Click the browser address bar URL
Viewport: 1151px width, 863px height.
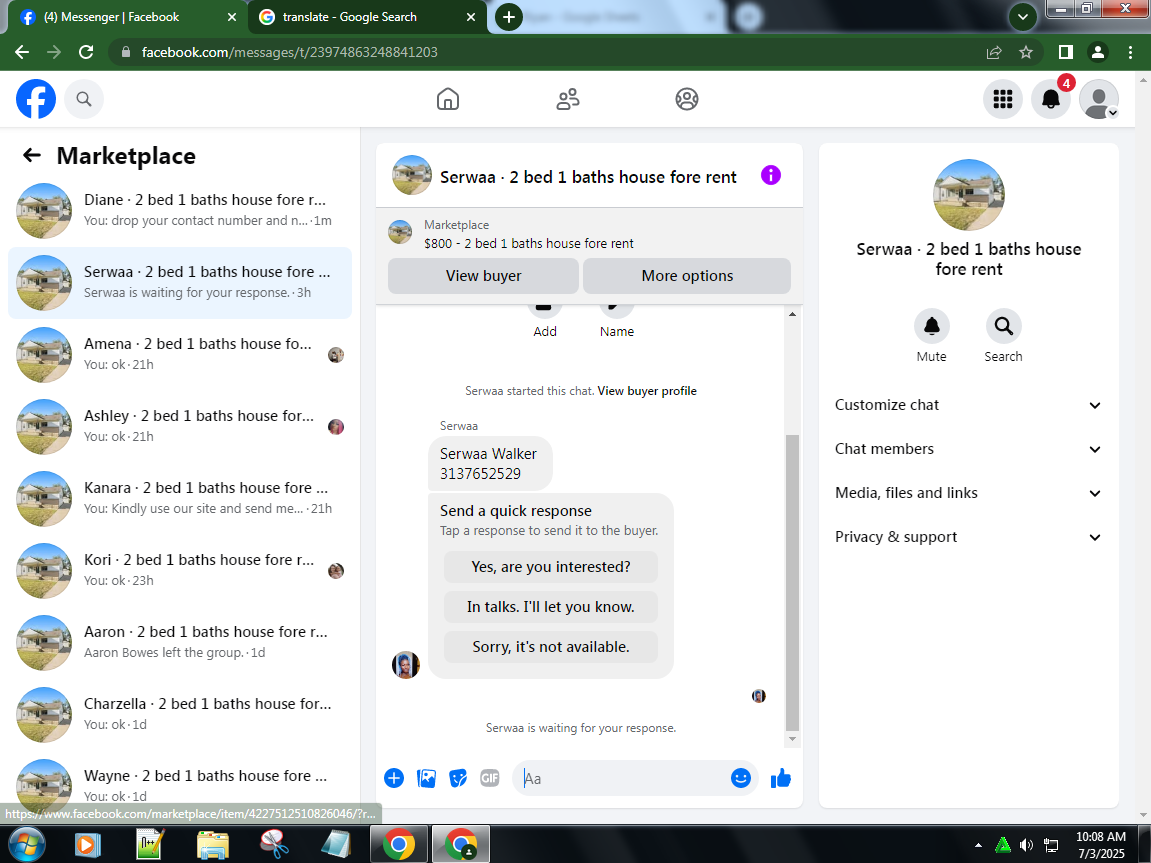point(289,52)
